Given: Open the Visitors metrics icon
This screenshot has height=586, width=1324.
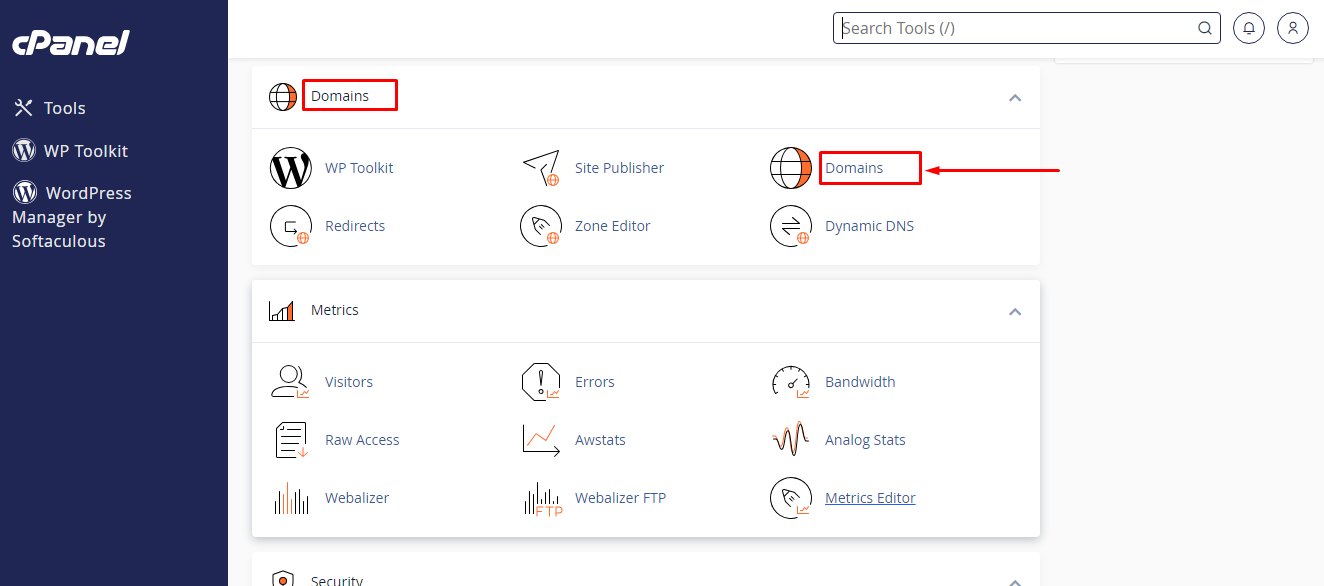Looking at the screenshot, I should [x=291, y=382].
